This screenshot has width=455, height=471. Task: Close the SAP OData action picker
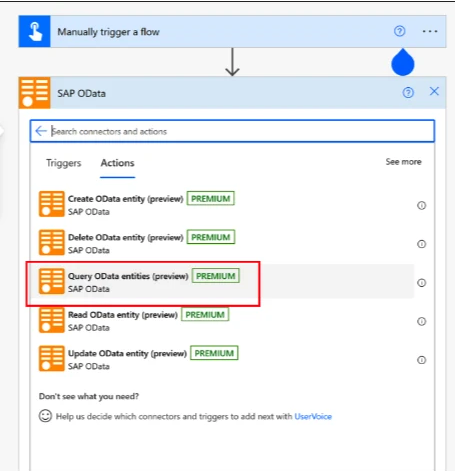(434, 91)
